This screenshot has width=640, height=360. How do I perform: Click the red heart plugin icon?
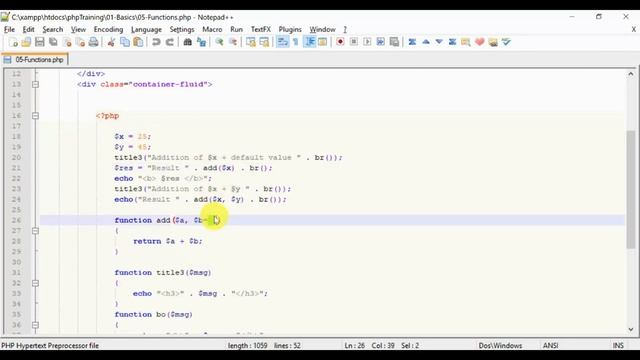480,42
